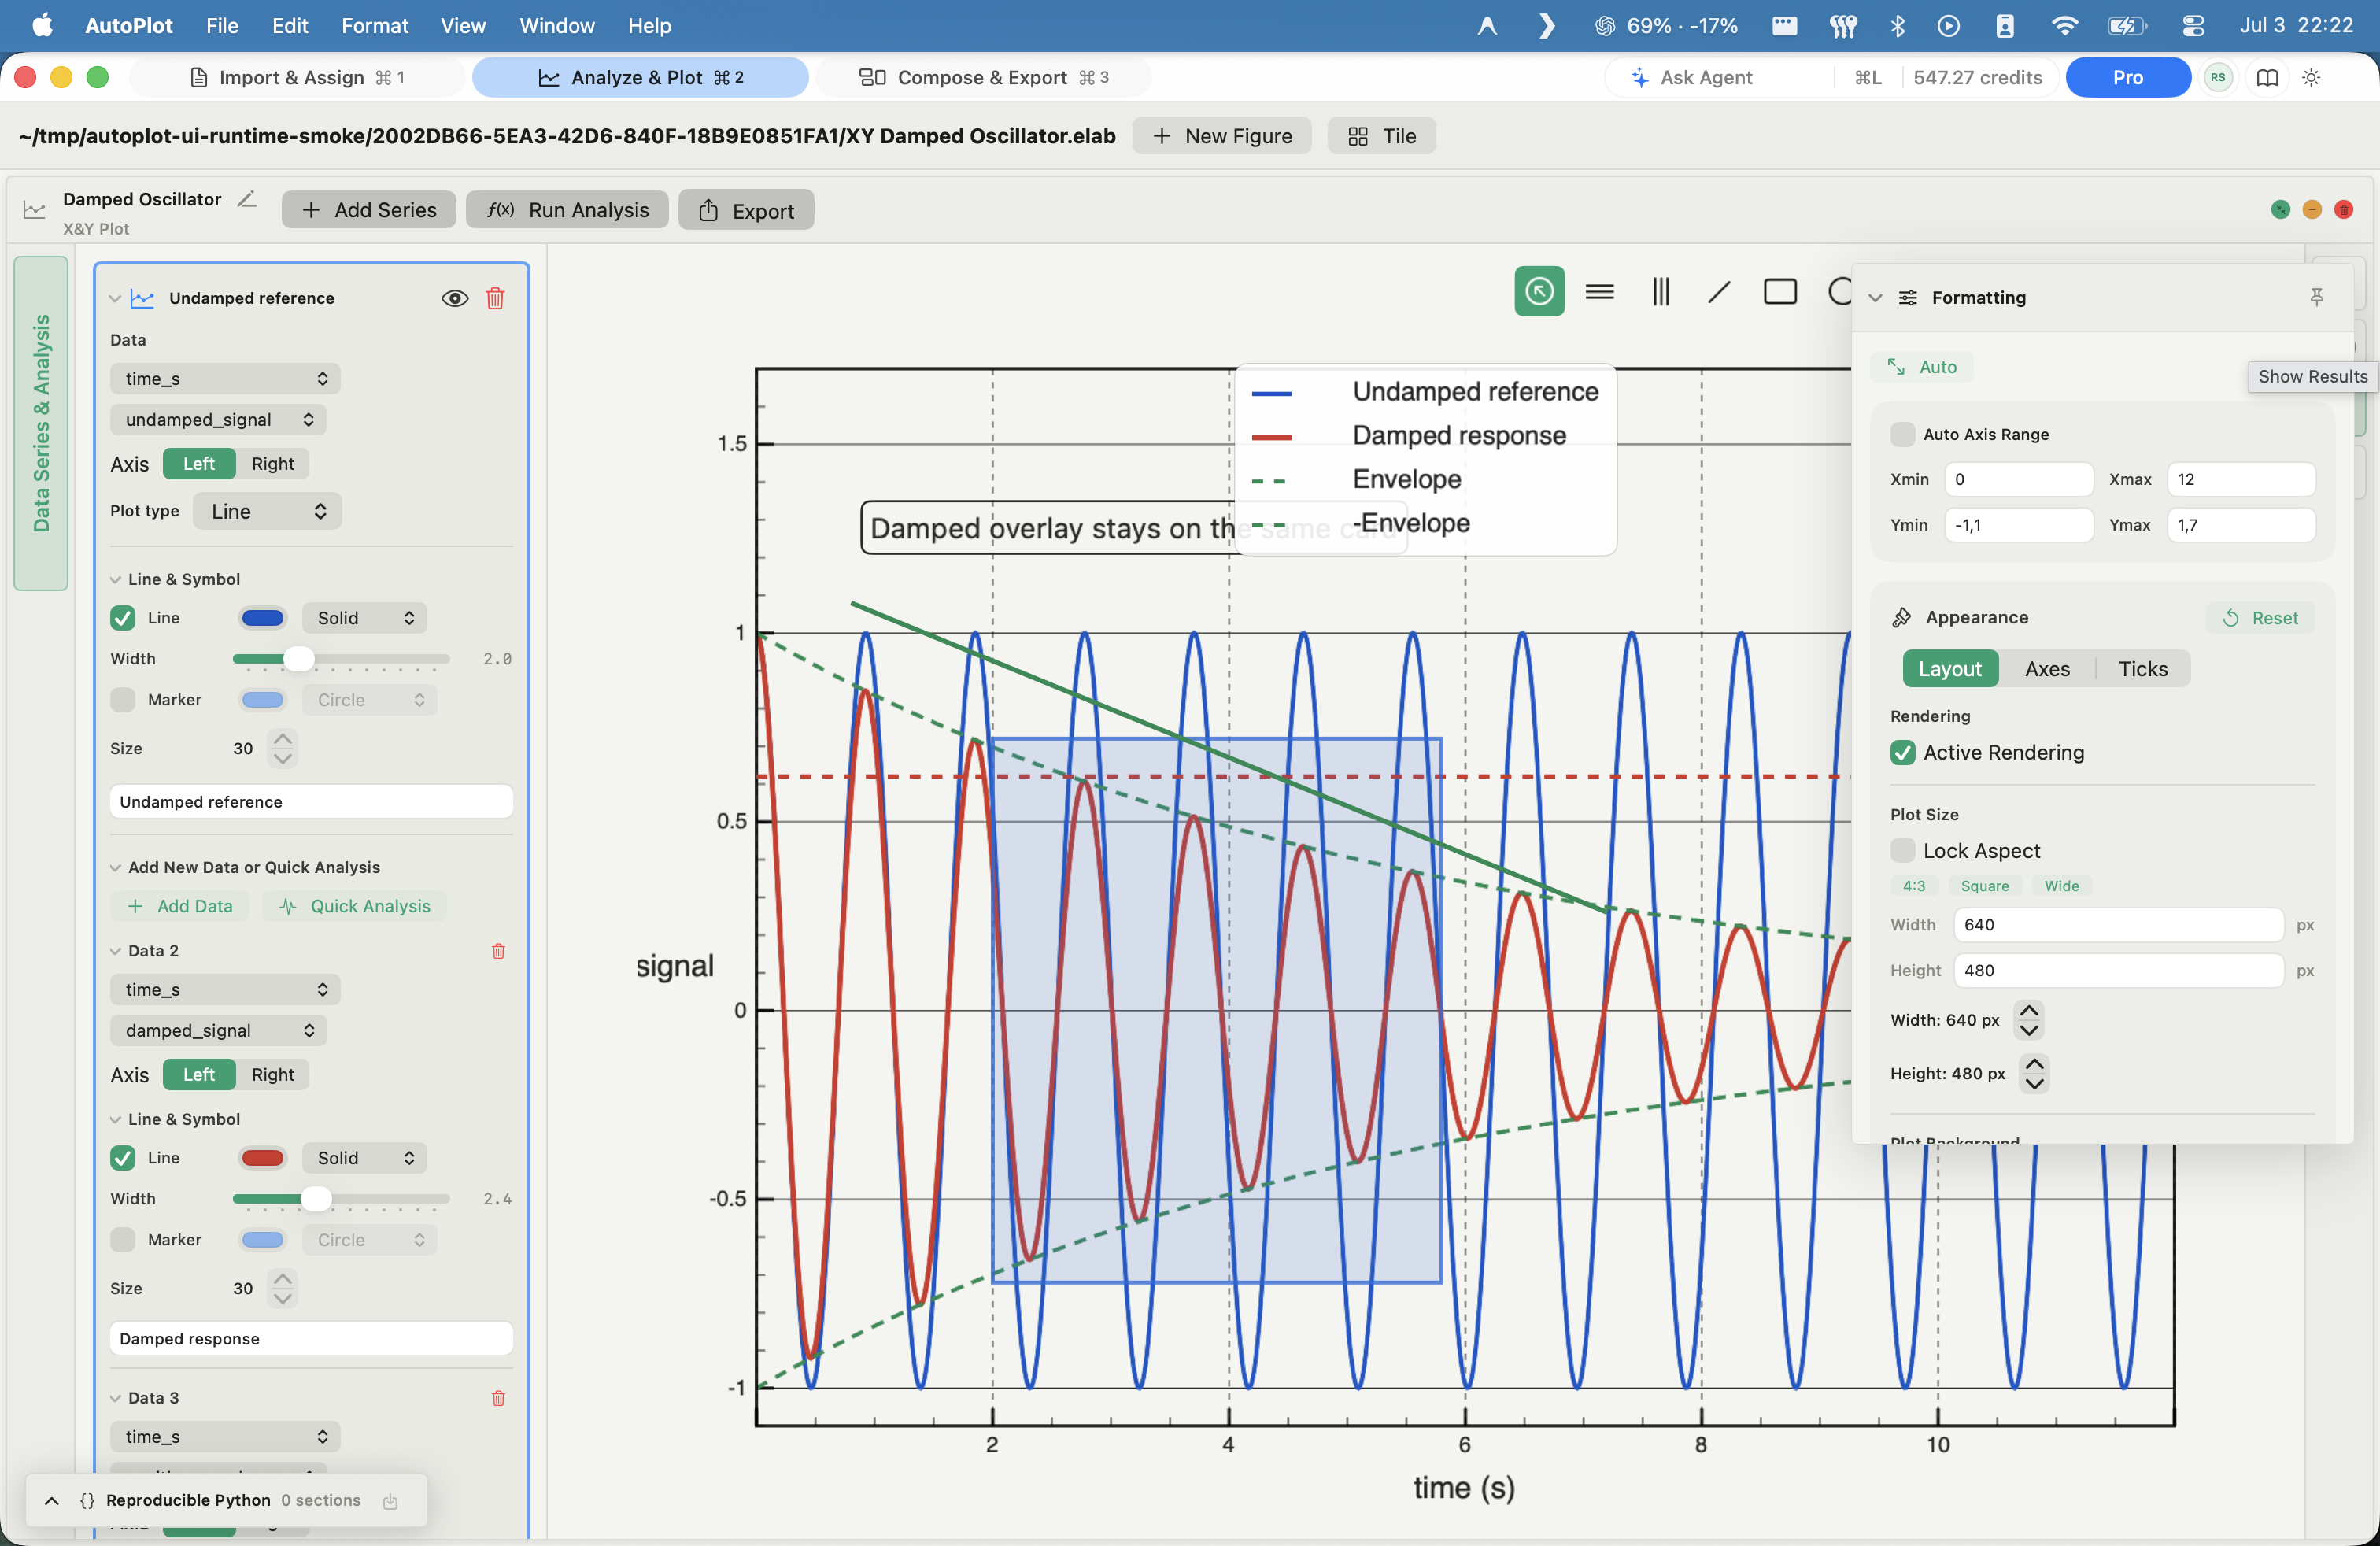Image resolution: width=2380 pixels, height=1546 pixels.
Task: Select the pointer cursor tool in plot toolbar
Action: [1539, 291]
